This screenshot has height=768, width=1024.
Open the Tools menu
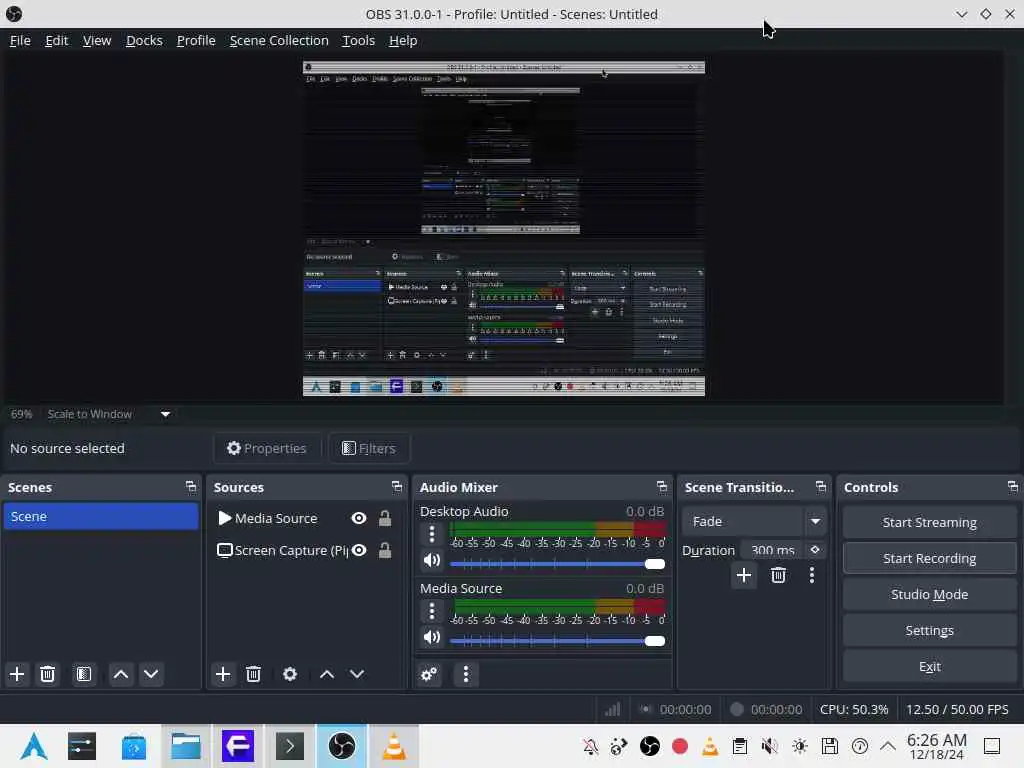tap(359, 40)
